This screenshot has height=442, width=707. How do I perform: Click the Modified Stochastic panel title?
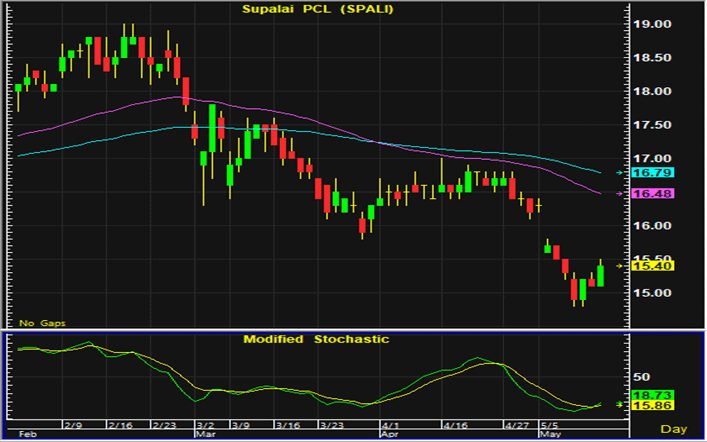(x=316, y=339)
